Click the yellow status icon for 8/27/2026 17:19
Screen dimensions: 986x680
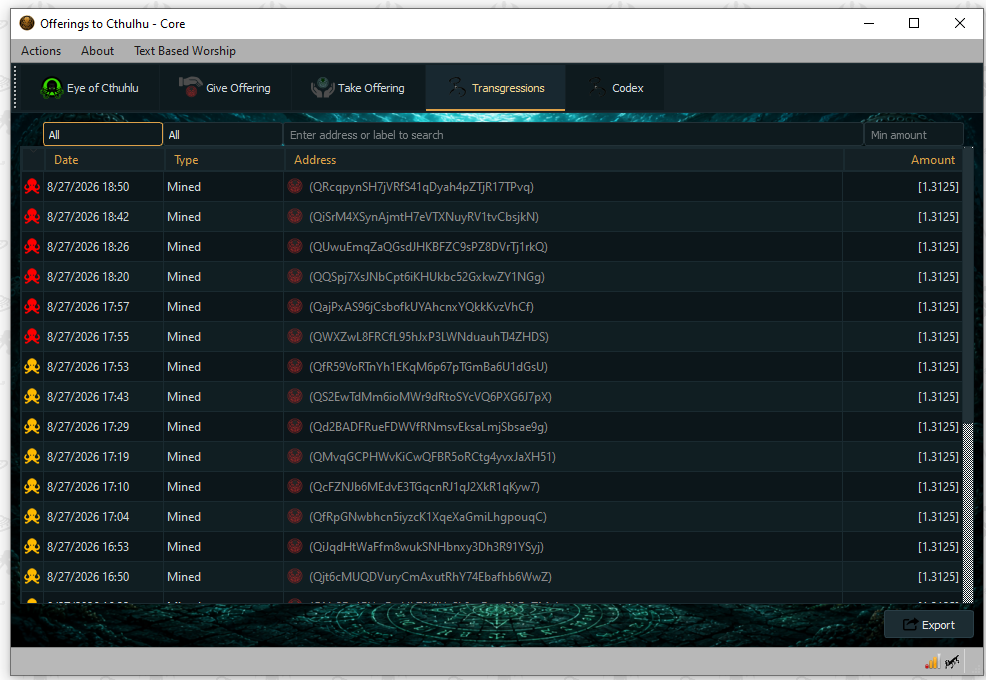point(32,457)
